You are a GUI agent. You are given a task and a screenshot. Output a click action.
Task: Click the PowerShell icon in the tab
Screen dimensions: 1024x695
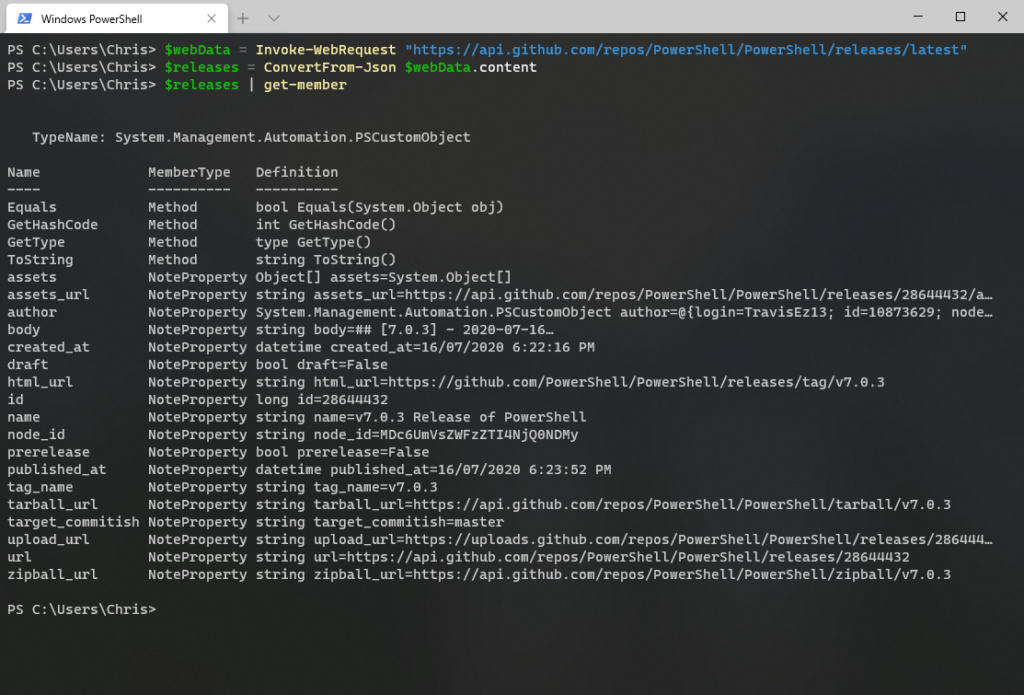point(23,17)
